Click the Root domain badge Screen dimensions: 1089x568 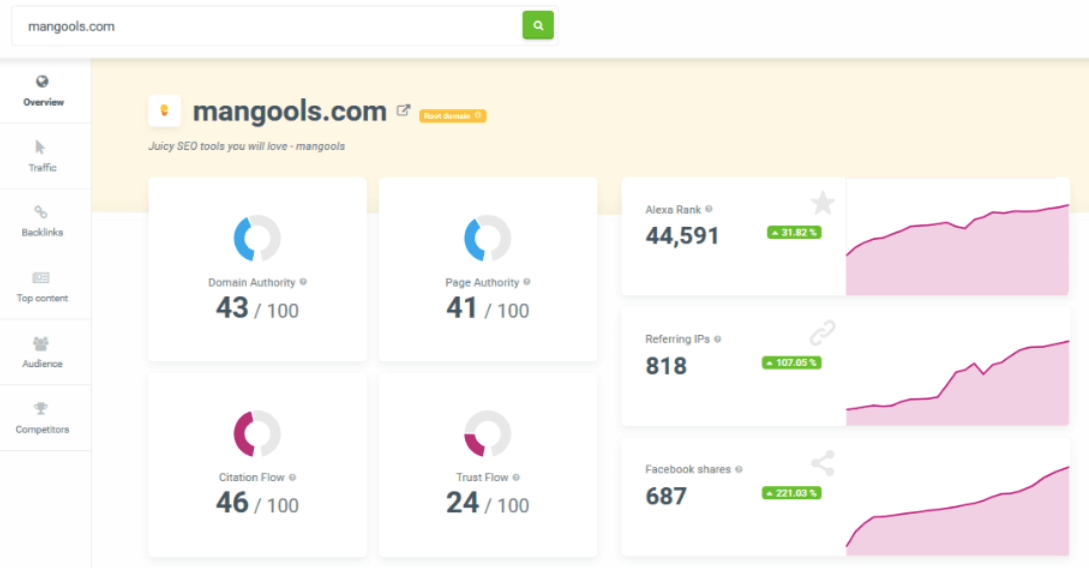click(452, 116)
